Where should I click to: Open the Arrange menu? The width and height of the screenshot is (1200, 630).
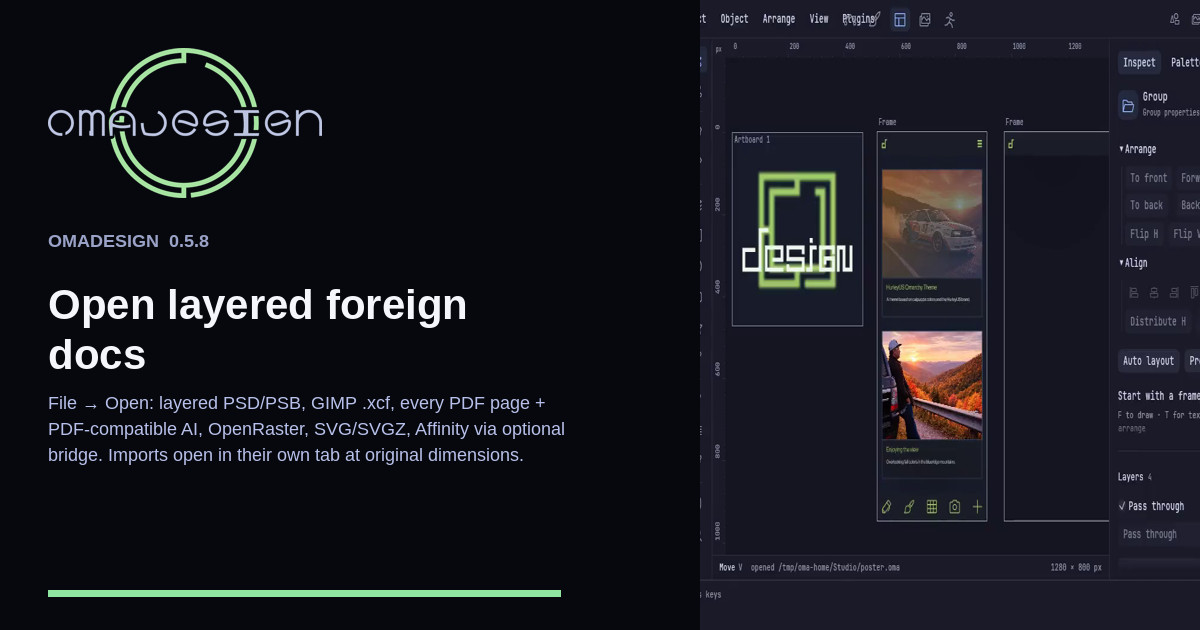pyautogui.click(x=778, y=19)
